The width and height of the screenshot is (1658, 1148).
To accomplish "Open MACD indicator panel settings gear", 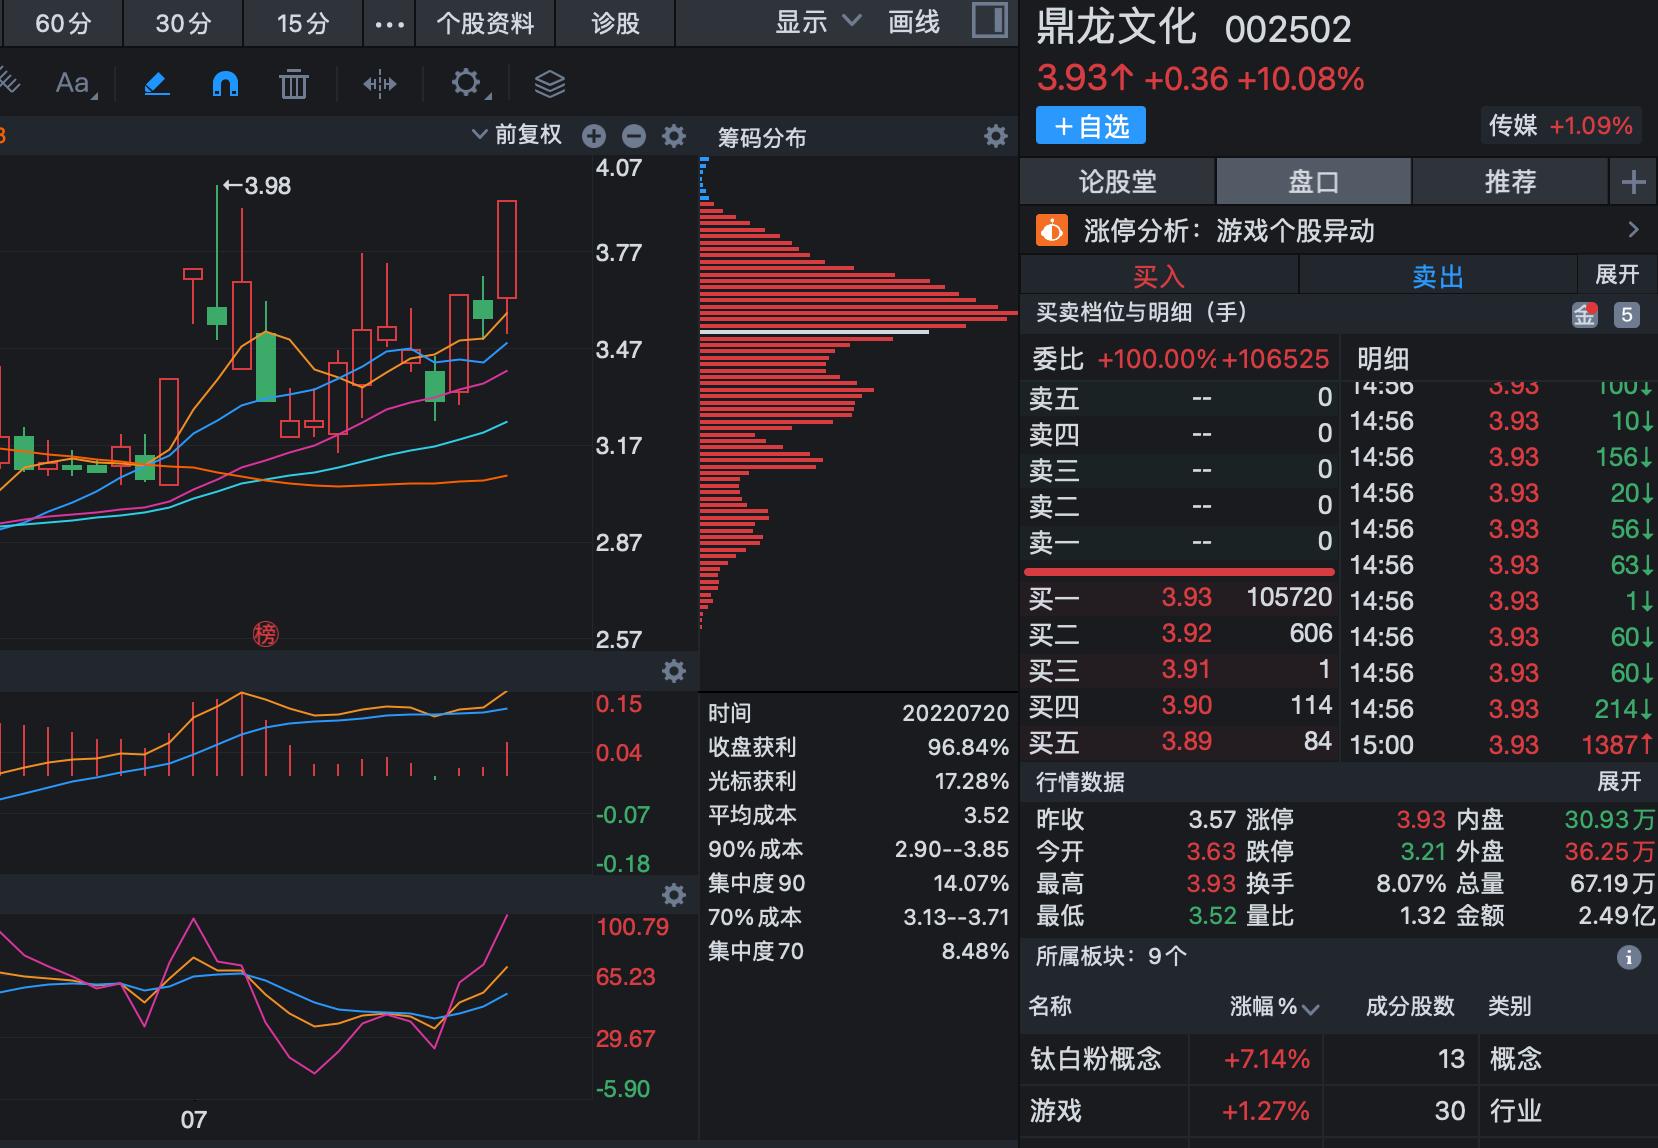I will (x=674, y=671).
